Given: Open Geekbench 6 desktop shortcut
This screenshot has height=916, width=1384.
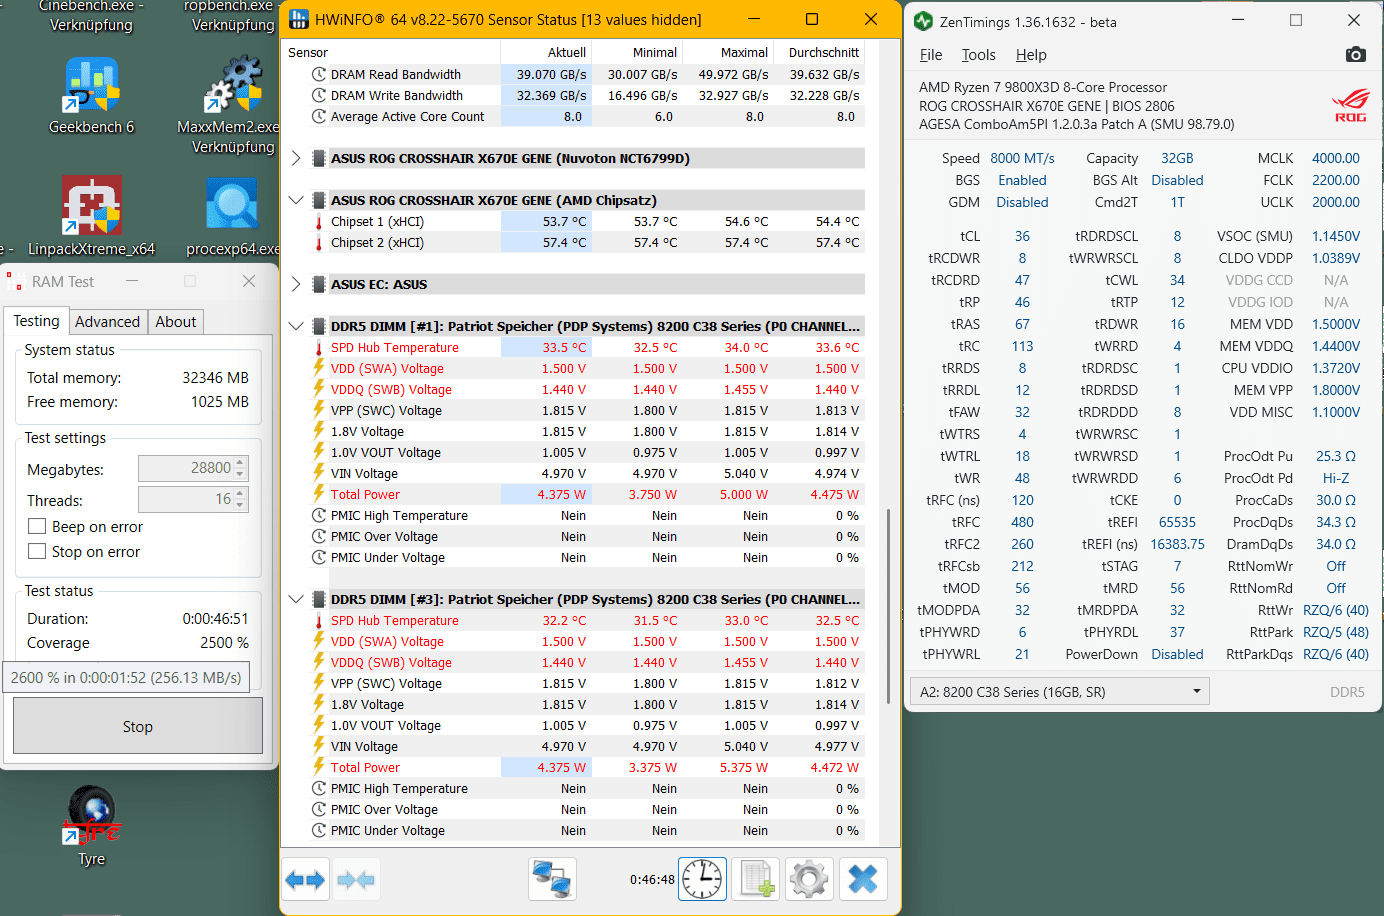Looking at the screenshot, I should (x=92, y=95).
